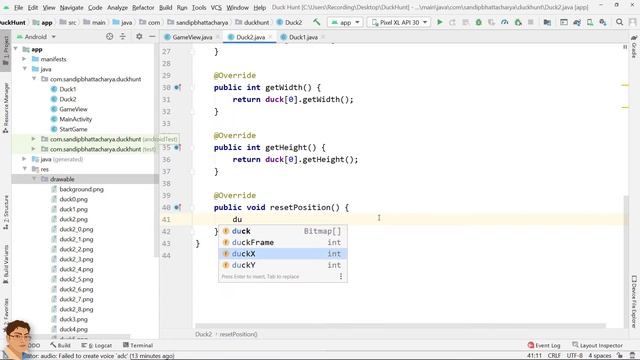Open Build Variants side tool window

tap(6, 264)
